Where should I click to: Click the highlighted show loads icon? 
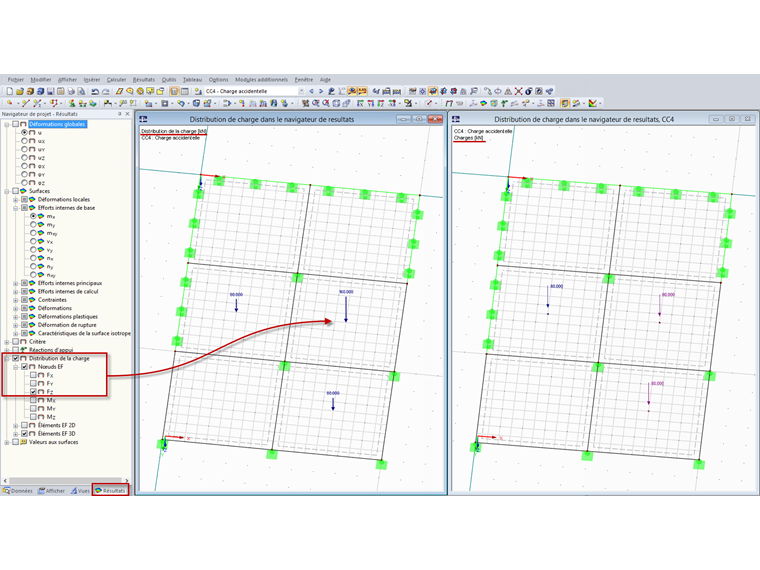433,91
